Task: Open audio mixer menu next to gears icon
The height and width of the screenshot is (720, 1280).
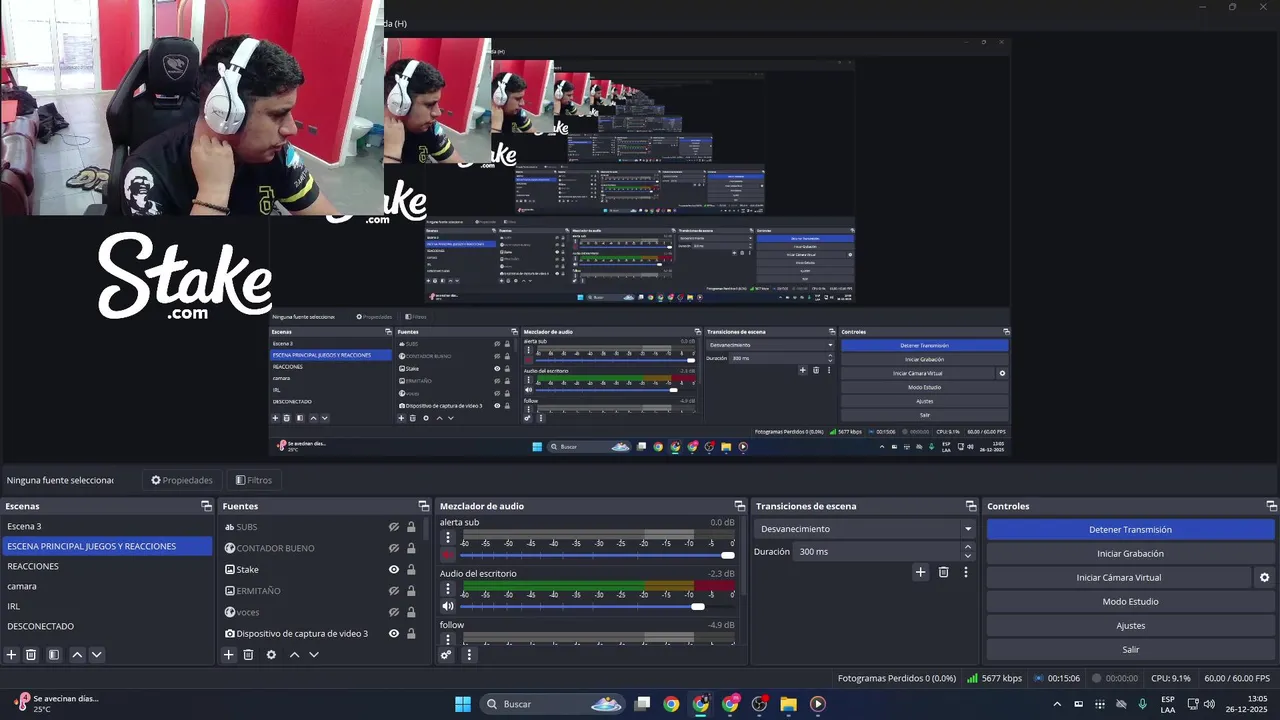Action: tap(469, 655)
